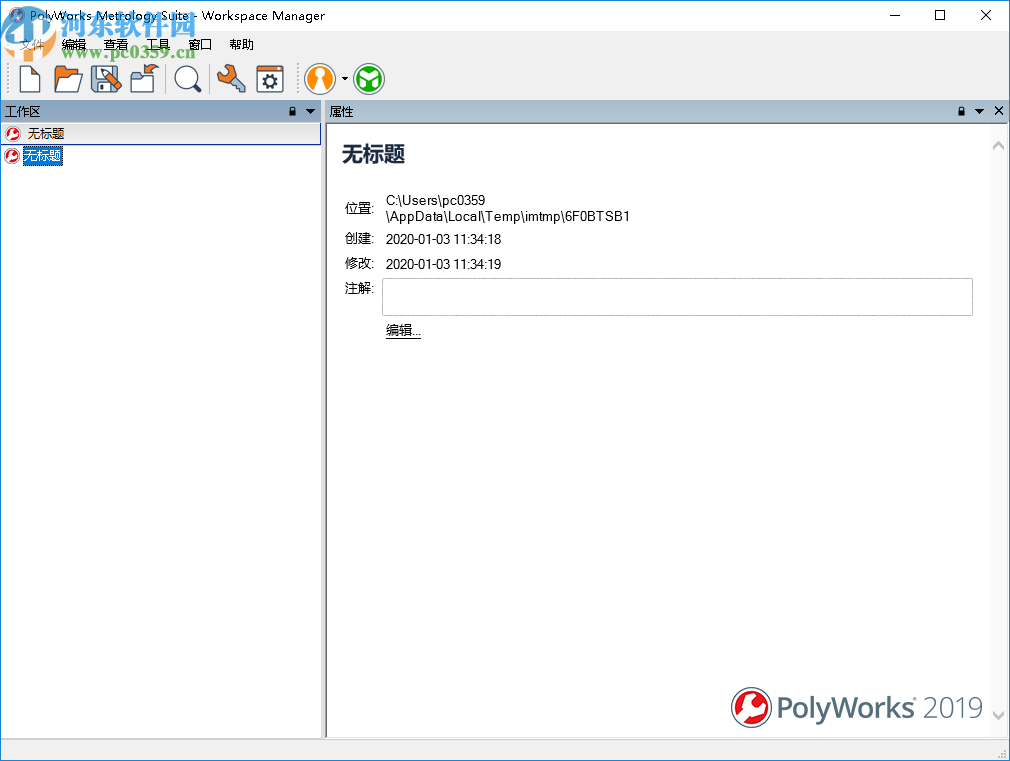Open a workspace using the orange folder icon
1010x761 pixels.
(67, 79)
